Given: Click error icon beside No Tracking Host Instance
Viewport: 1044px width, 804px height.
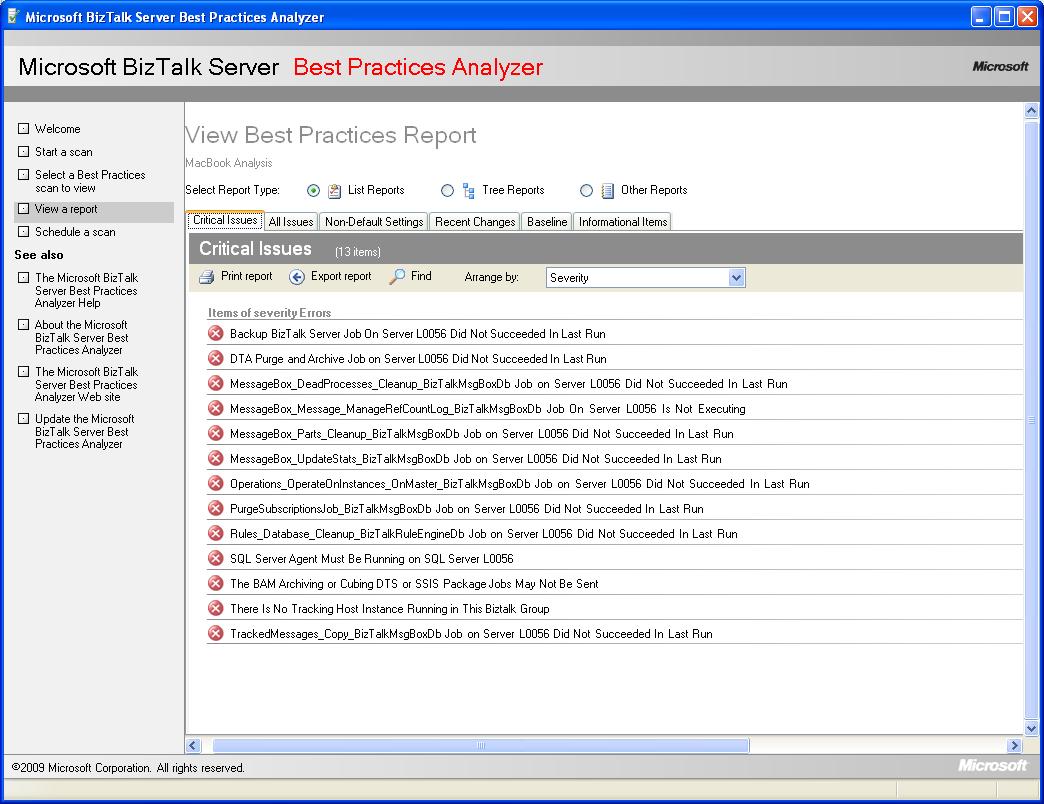Looking at the screenshot, I should click(x=216, y=608).
